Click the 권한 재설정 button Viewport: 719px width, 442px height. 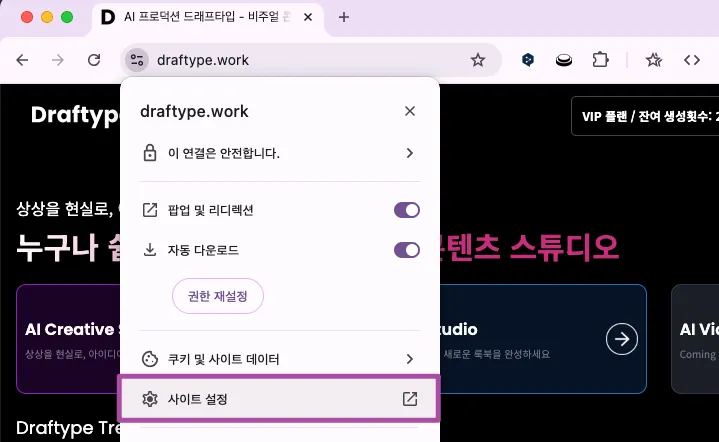click(218, 296)
